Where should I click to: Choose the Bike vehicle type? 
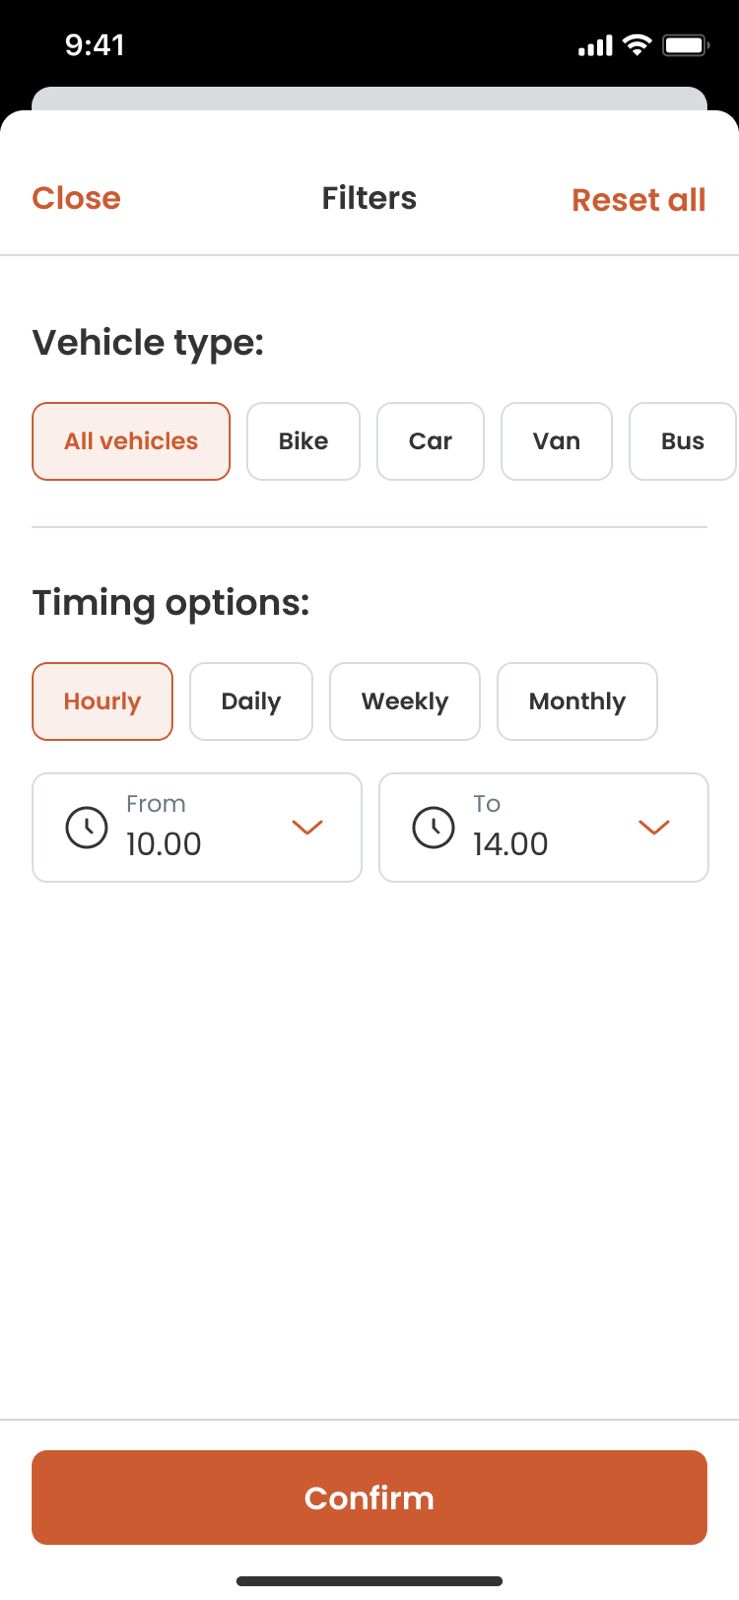pos(303,441)
